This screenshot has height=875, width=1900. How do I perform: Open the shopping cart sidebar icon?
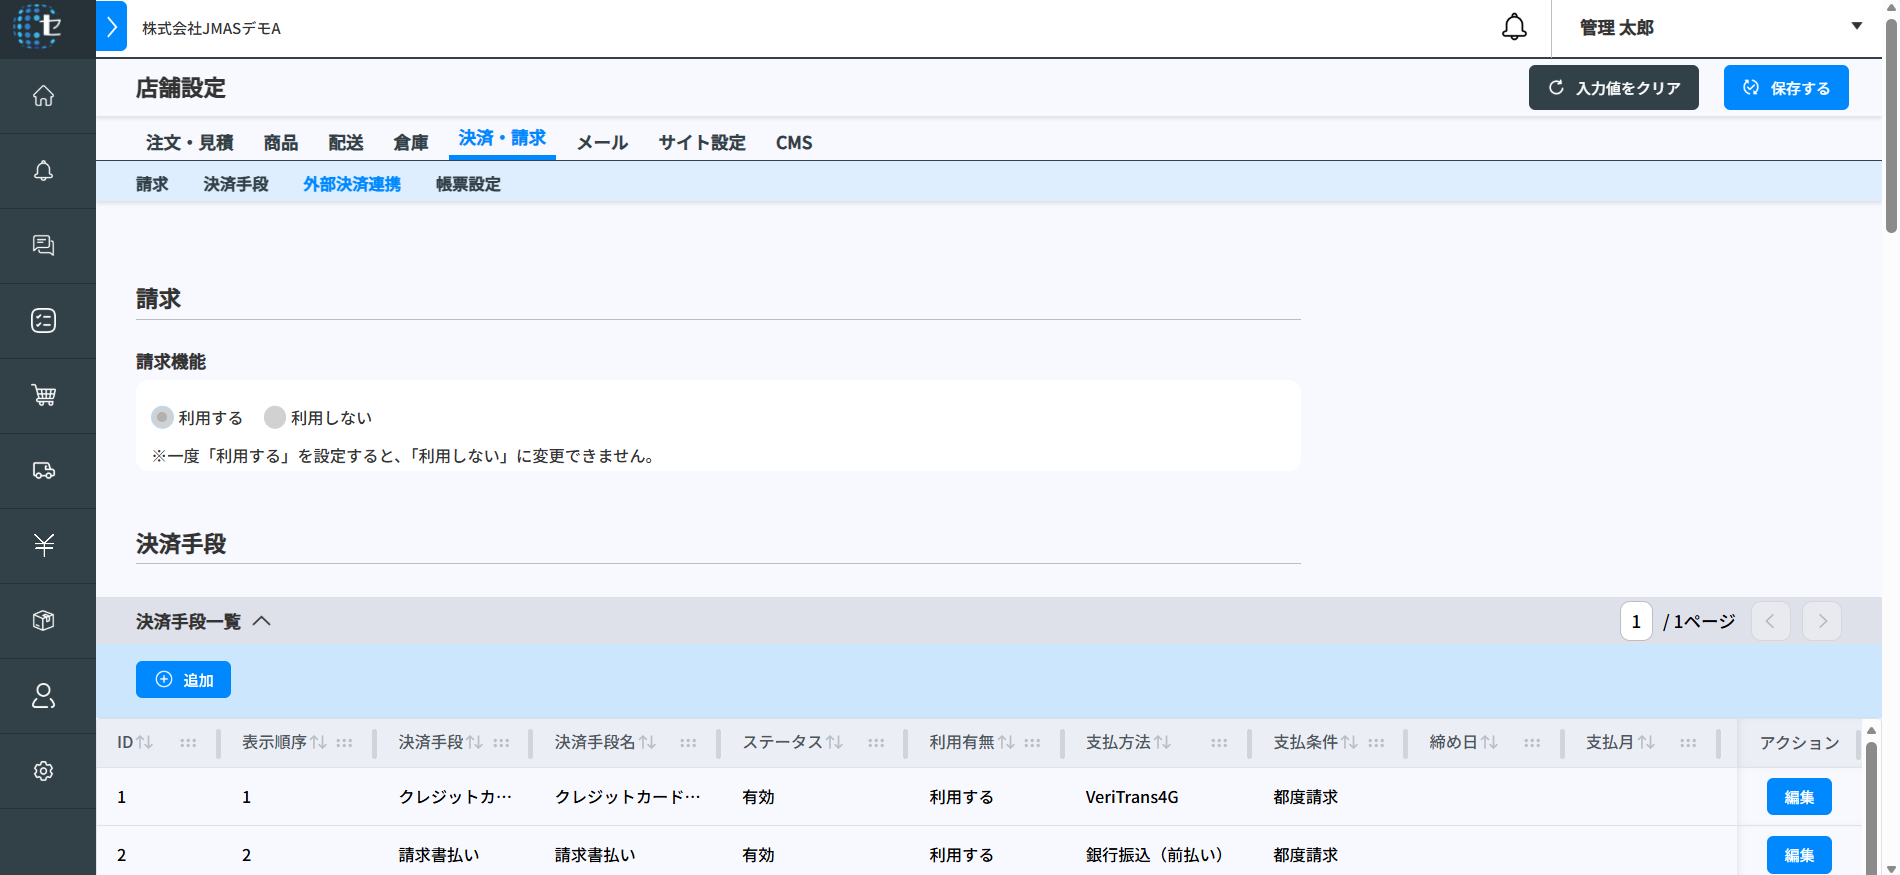pos(43,396)
